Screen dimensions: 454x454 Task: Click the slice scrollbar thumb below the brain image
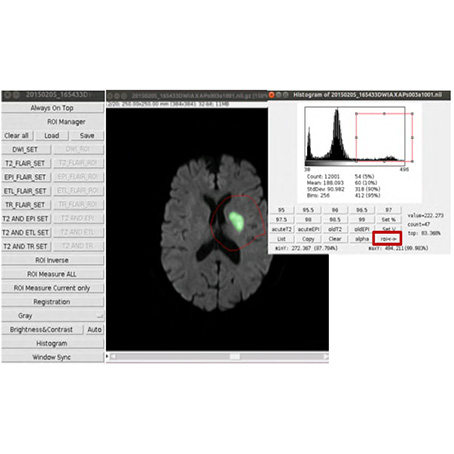[x=235, y=357]
